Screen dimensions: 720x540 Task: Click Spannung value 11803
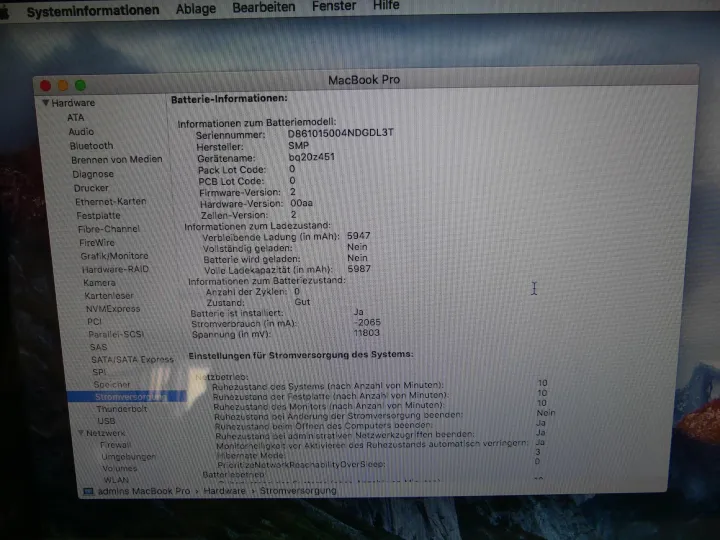(366, 333)
